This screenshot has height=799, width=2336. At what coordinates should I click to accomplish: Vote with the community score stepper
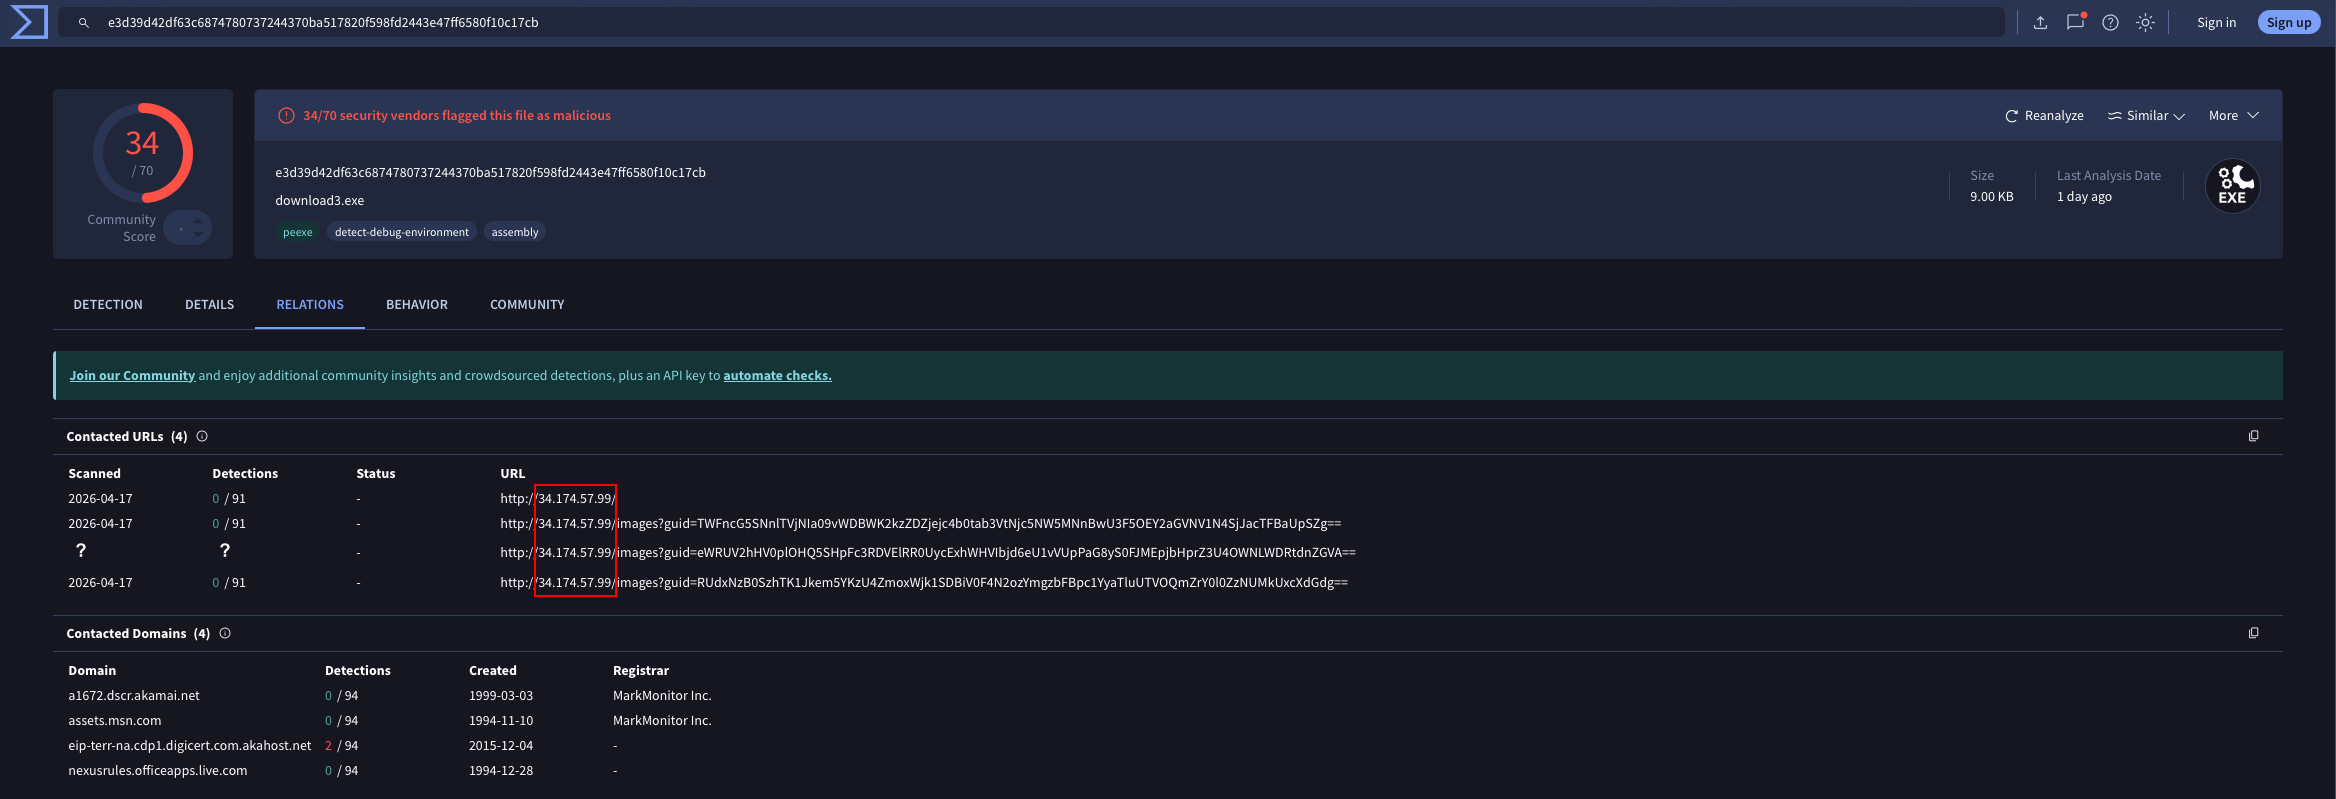pos(188,229)
